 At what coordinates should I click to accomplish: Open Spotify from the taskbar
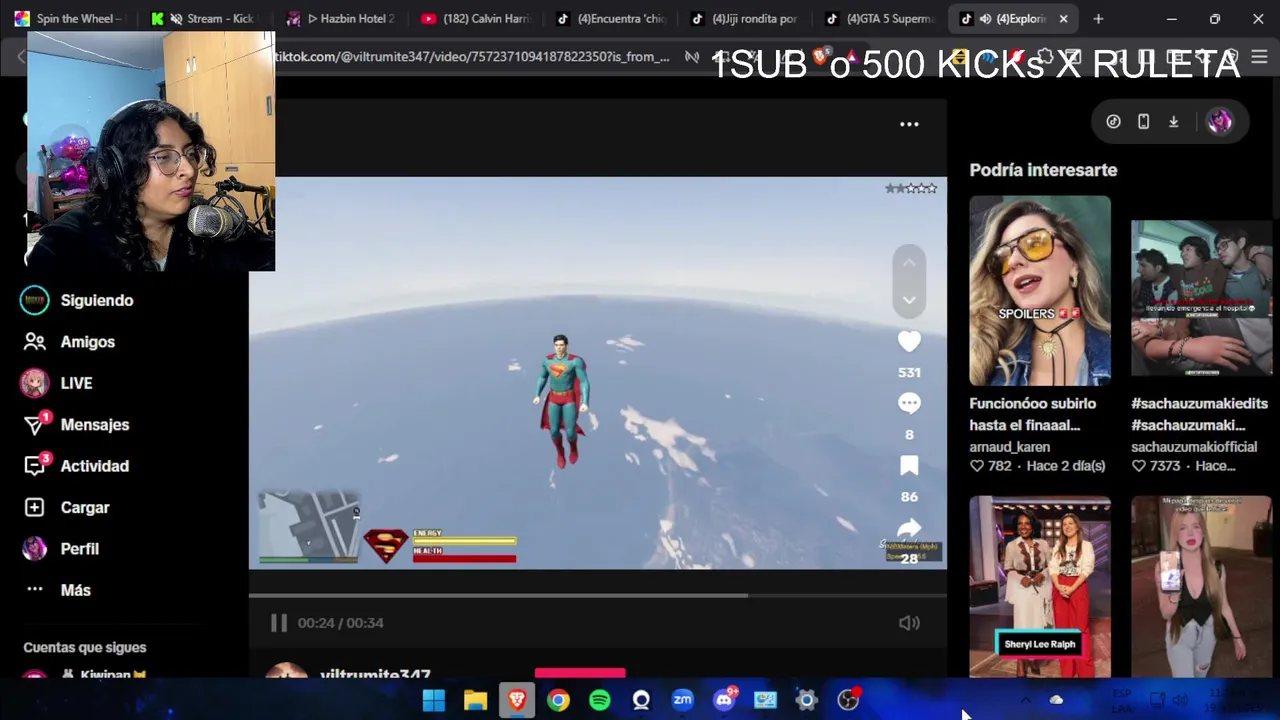(599, 700)
